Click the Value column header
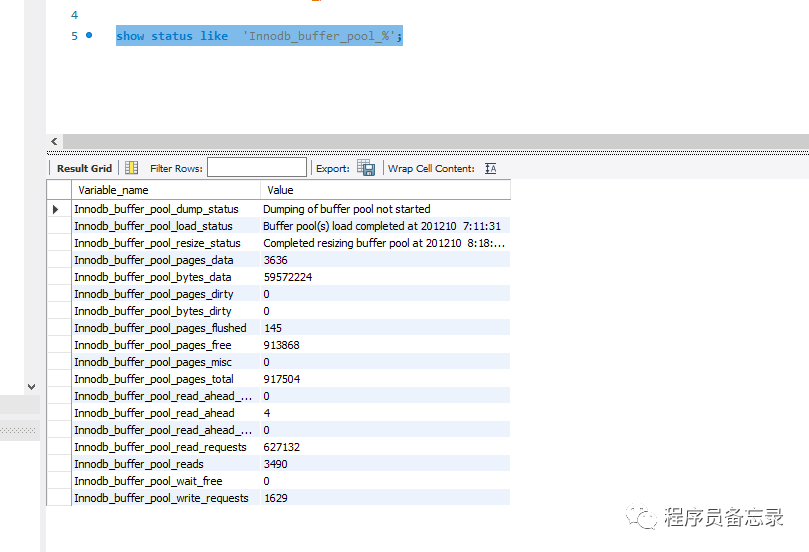 click(x=385, y=190)
